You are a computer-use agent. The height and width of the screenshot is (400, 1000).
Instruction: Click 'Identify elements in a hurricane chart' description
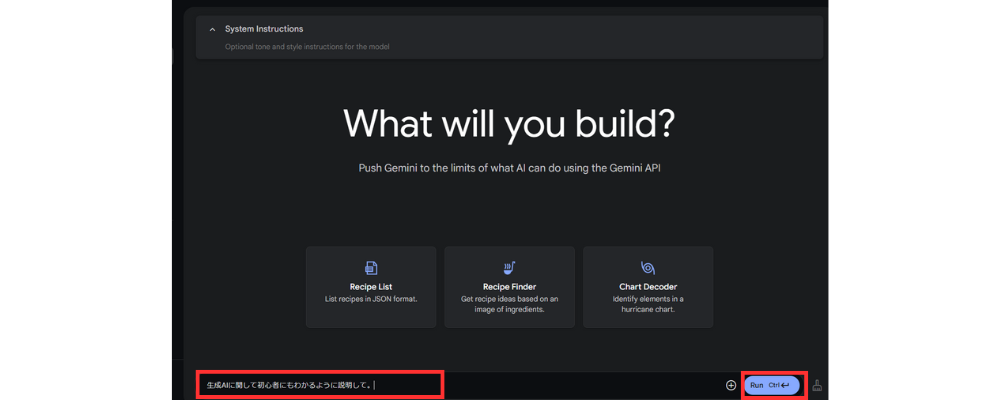(648, 304)
